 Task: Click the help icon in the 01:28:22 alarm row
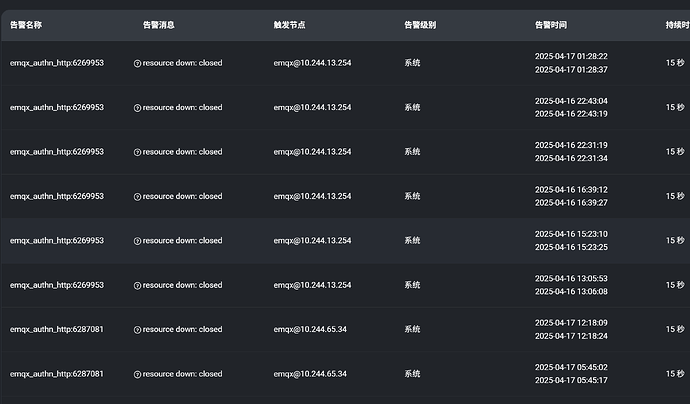tap(137, 63)
